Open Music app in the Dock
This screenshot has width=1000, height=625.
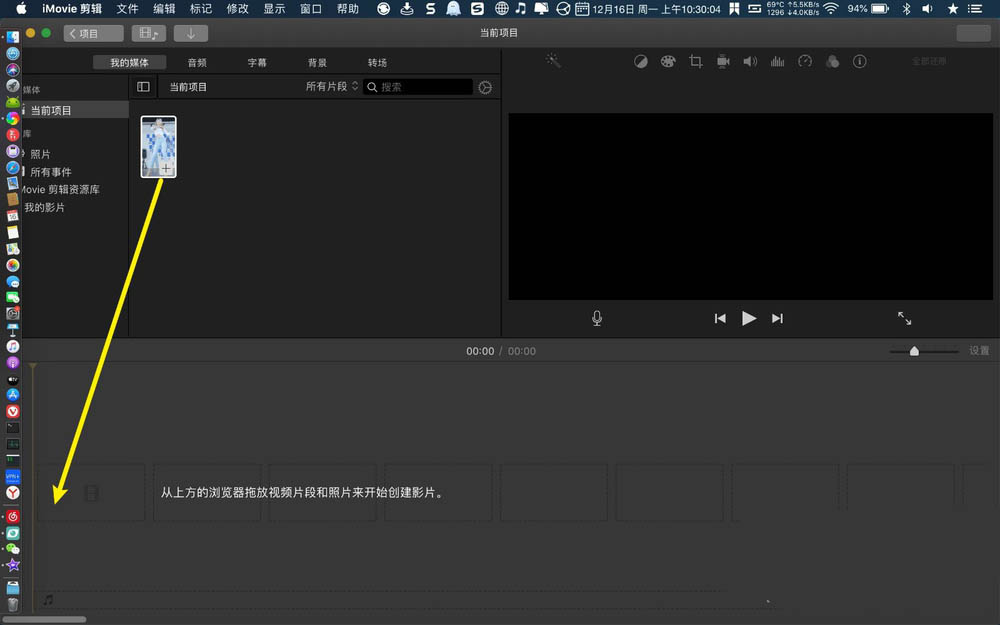click(13, 346)
